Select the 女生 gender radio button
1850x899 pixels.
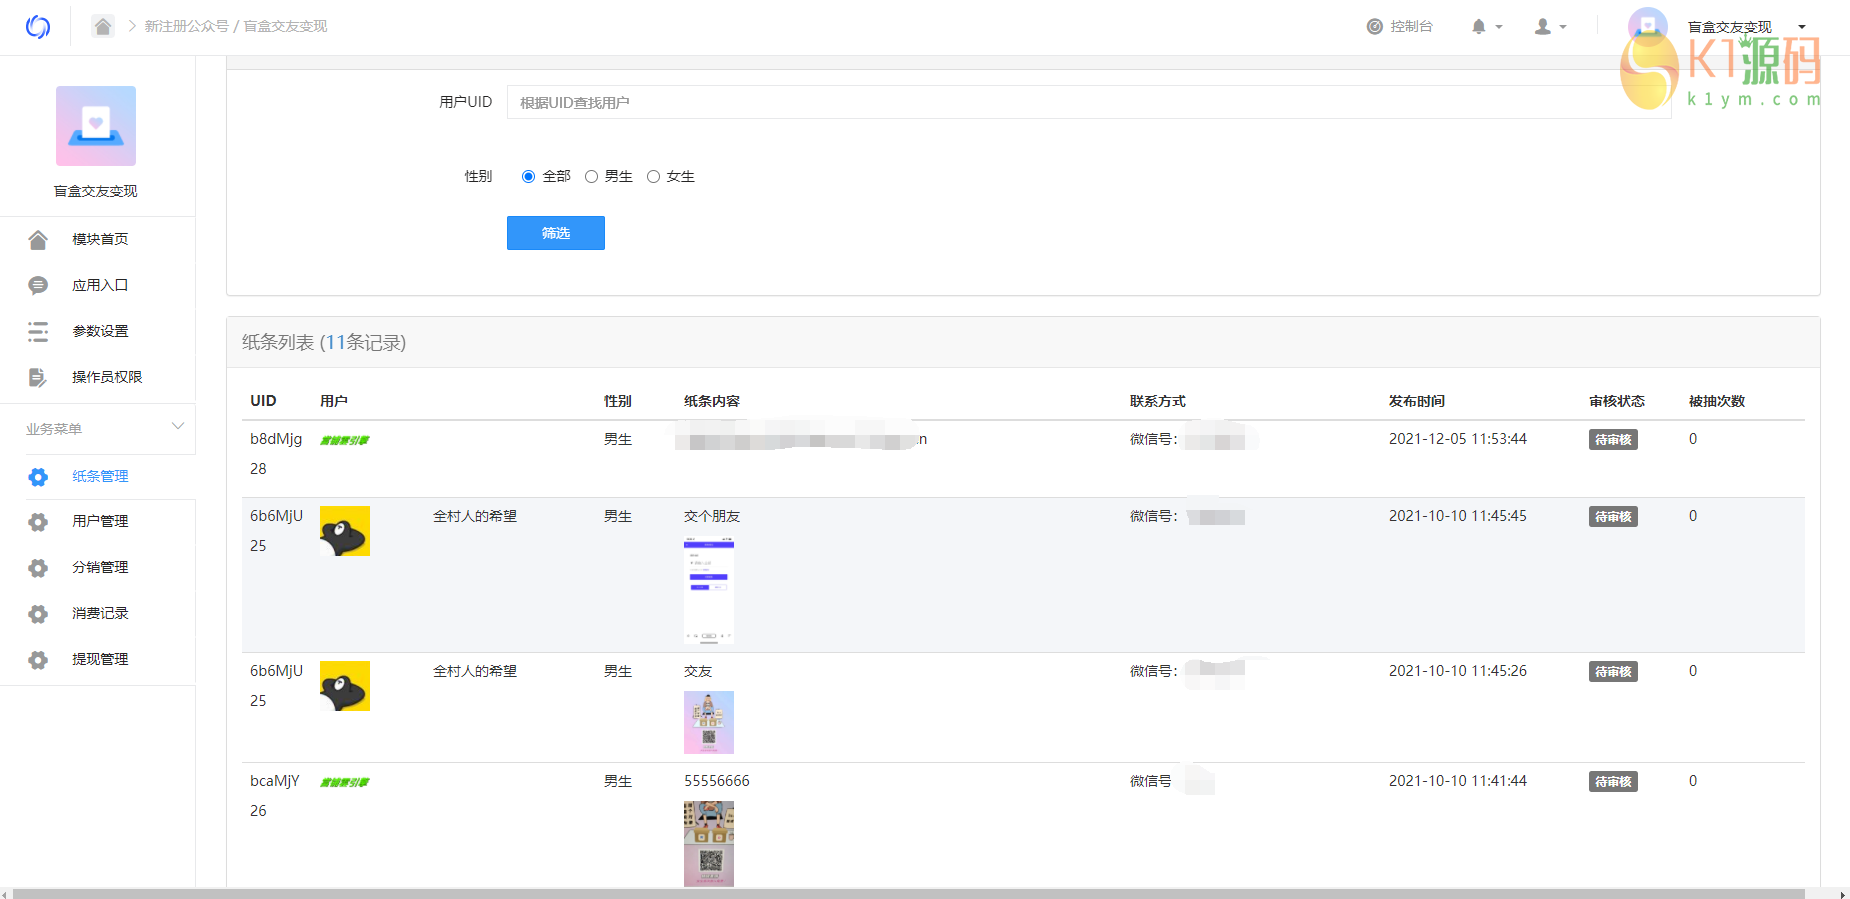point(653,177)
